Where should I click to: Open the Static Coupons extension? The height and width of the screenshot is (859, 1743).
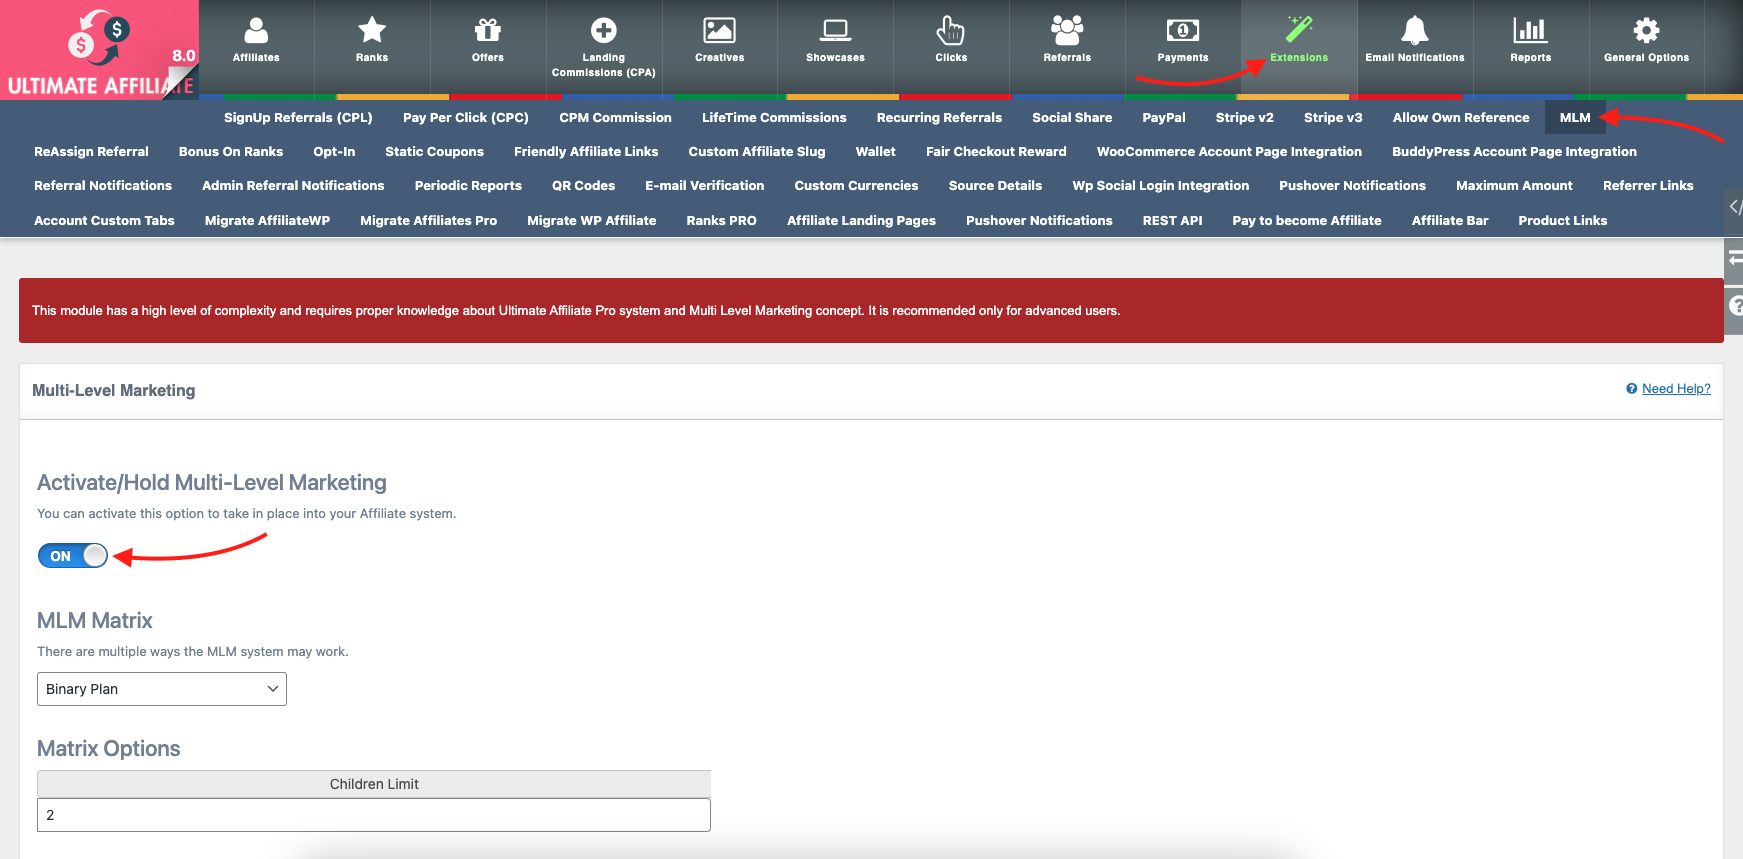point(434,152)
